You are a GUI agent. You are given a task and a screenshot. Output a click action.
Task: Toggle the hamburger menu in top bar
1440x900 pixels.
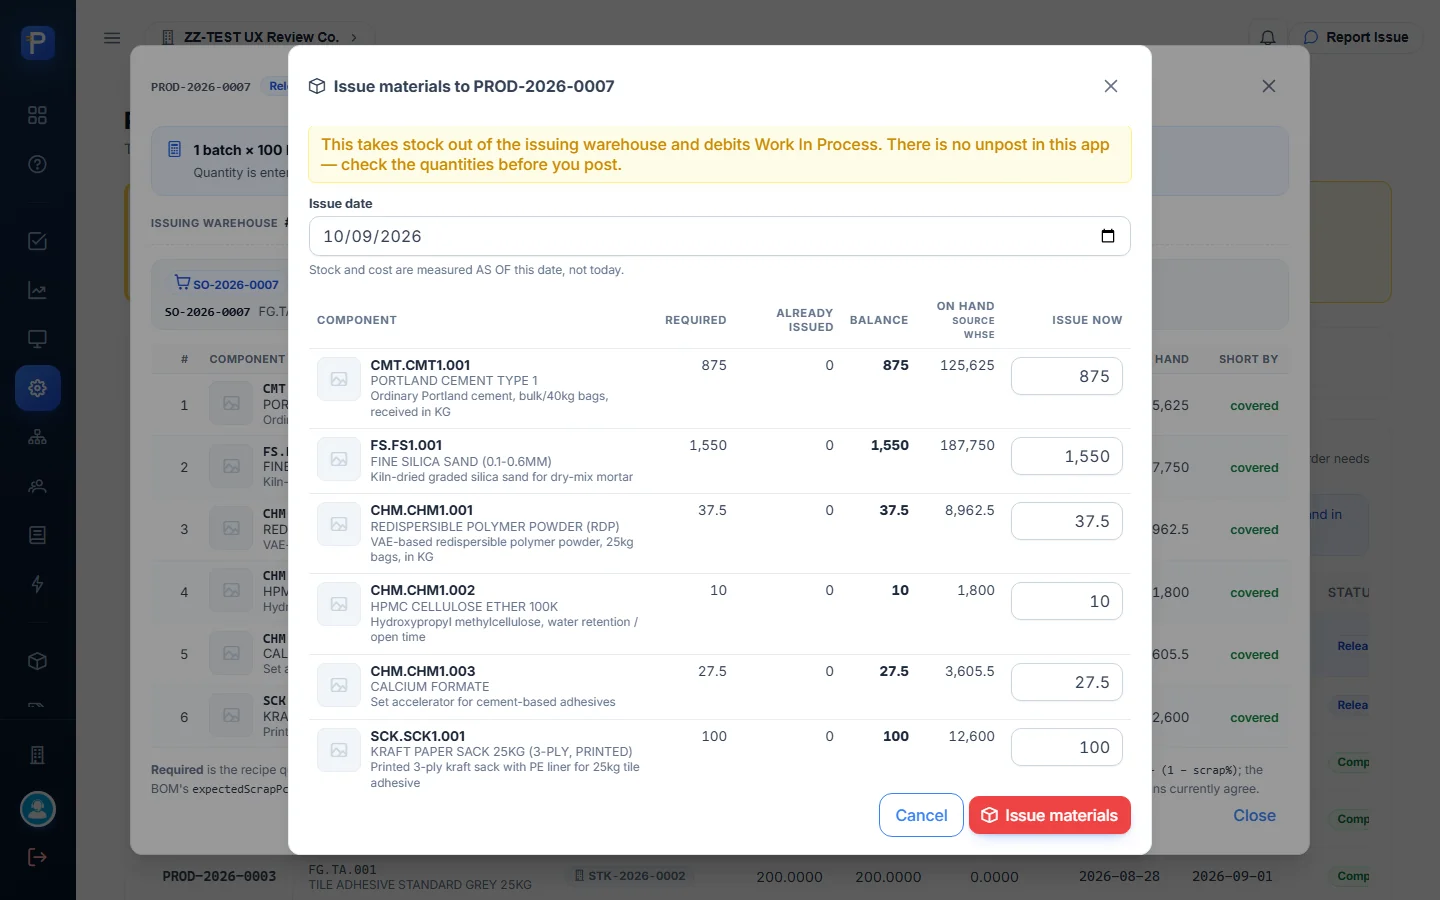pos(112,38)
